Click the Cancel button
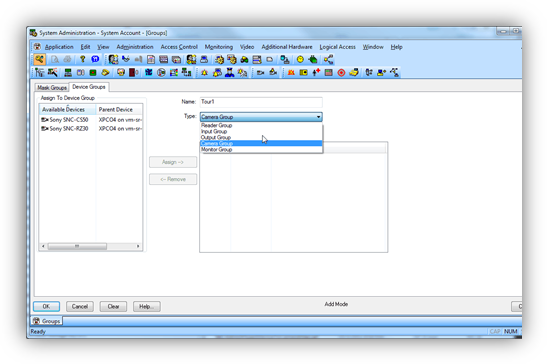The image size is (547, 364). (x=80, y=306)
